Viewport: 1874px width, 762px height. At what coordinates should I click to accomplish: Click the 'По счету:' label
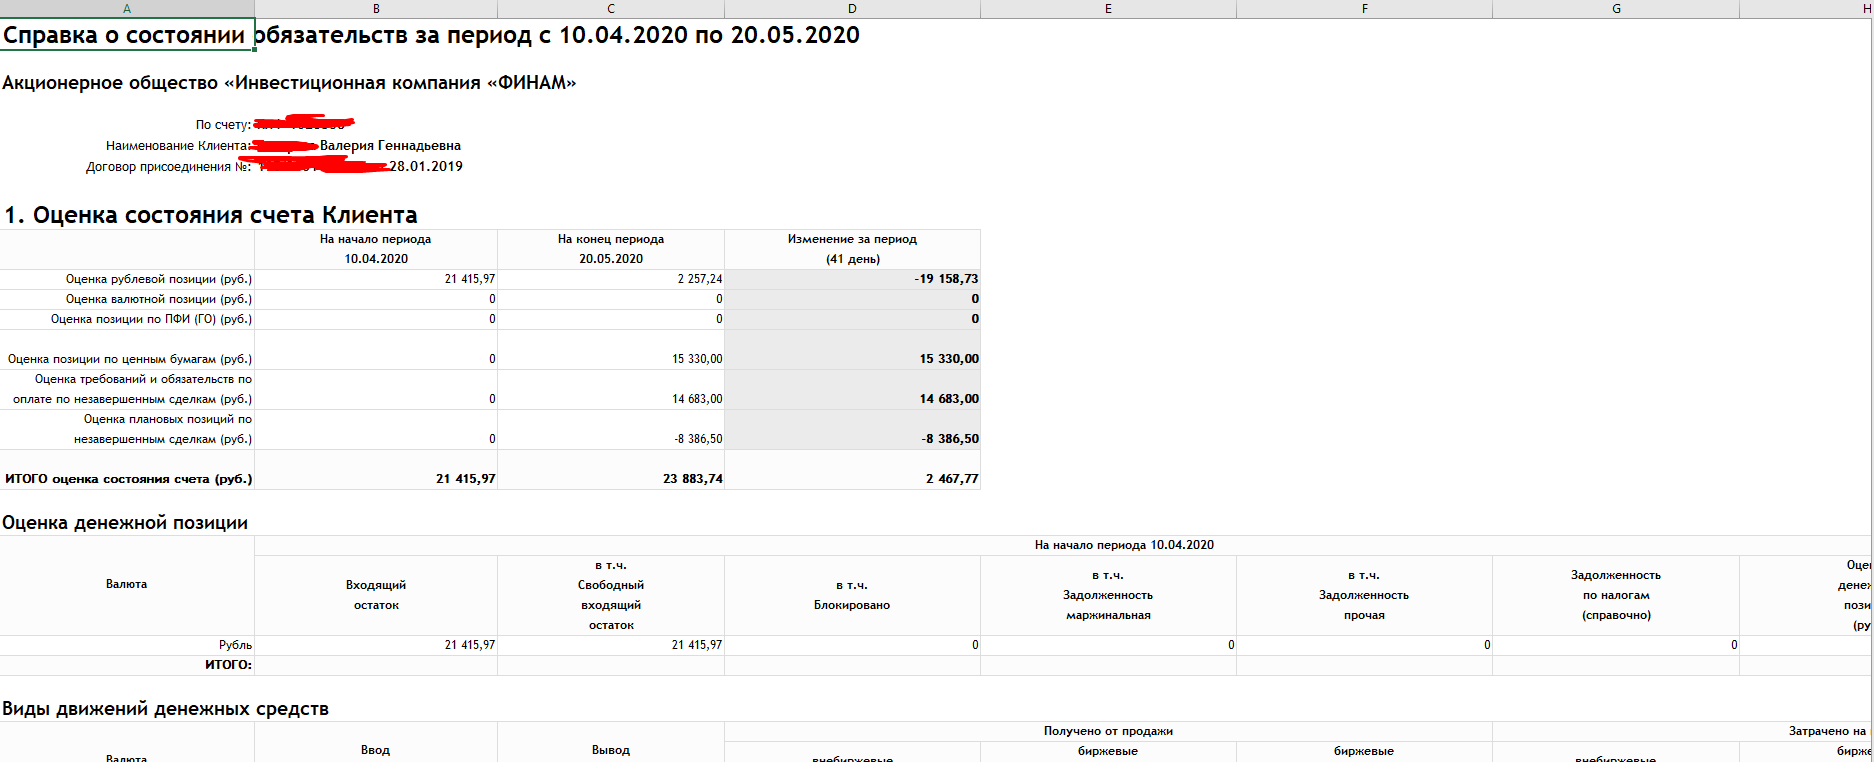pos(223,125)
